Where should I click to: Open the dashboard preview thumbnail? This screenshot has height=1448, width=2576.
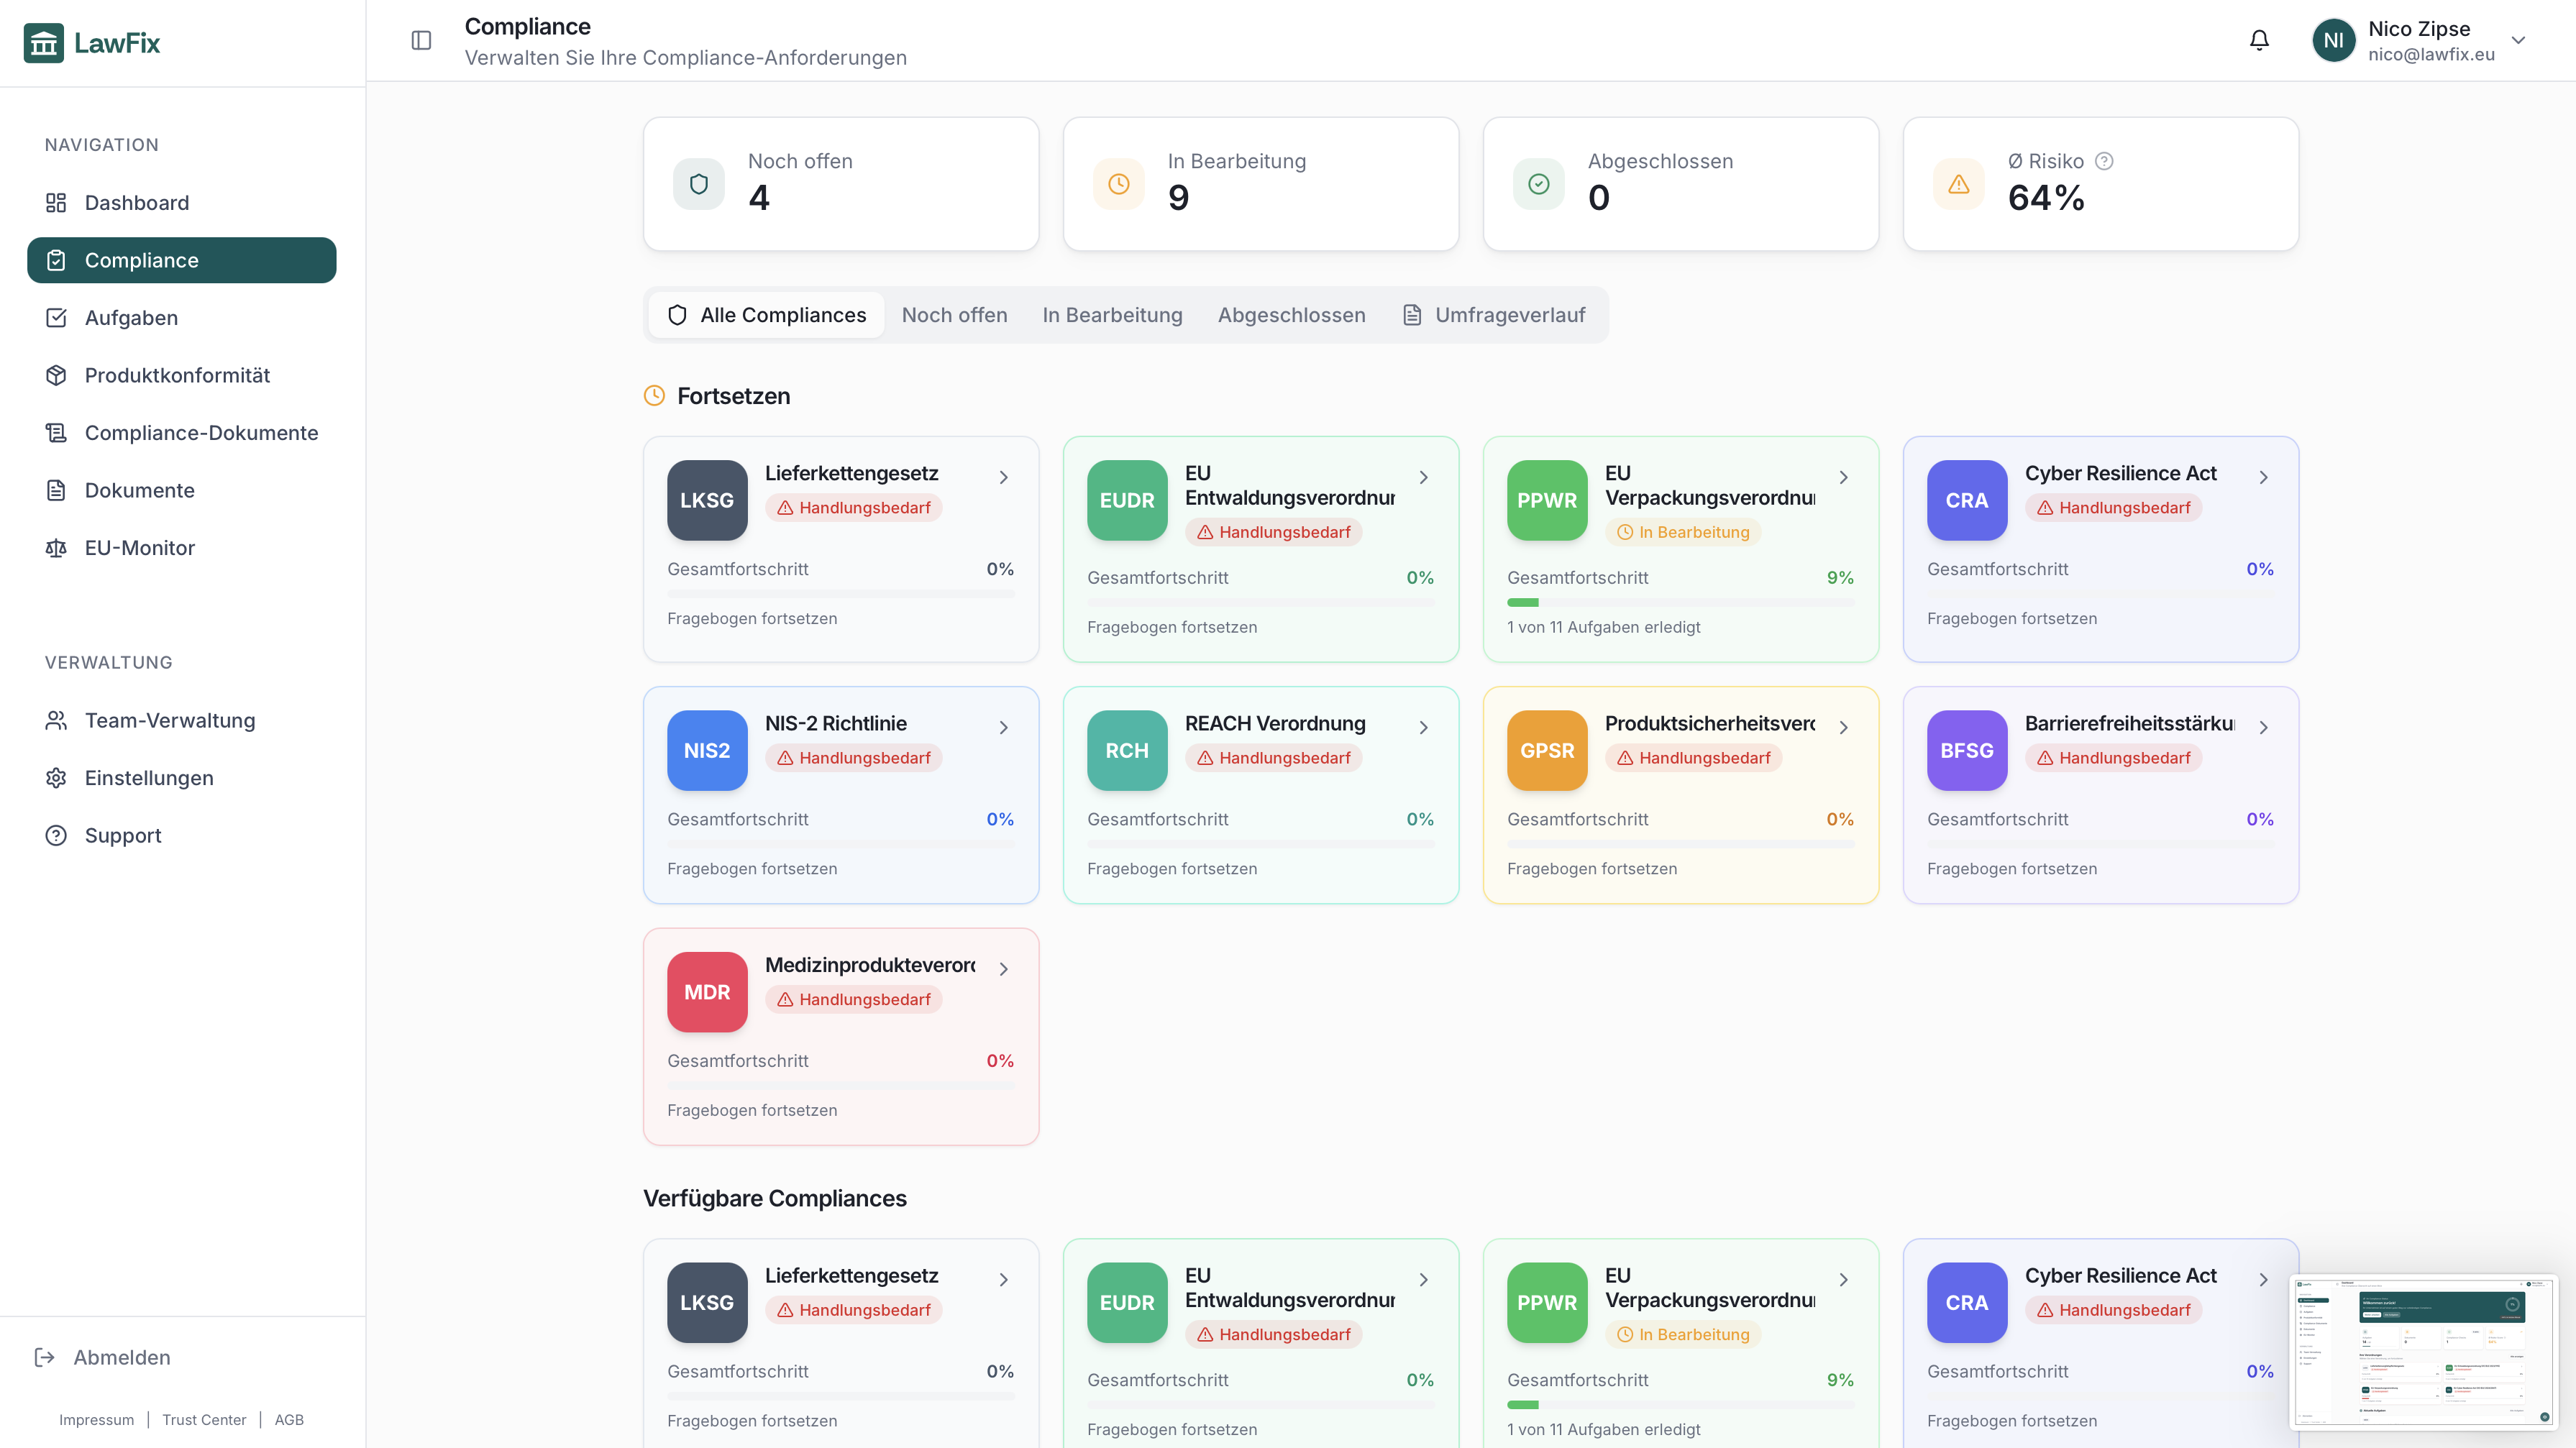2423,1351
